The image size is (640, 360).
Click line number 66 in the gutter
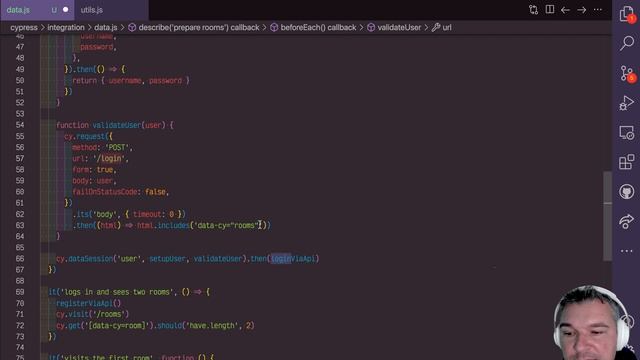coord(20,258)
